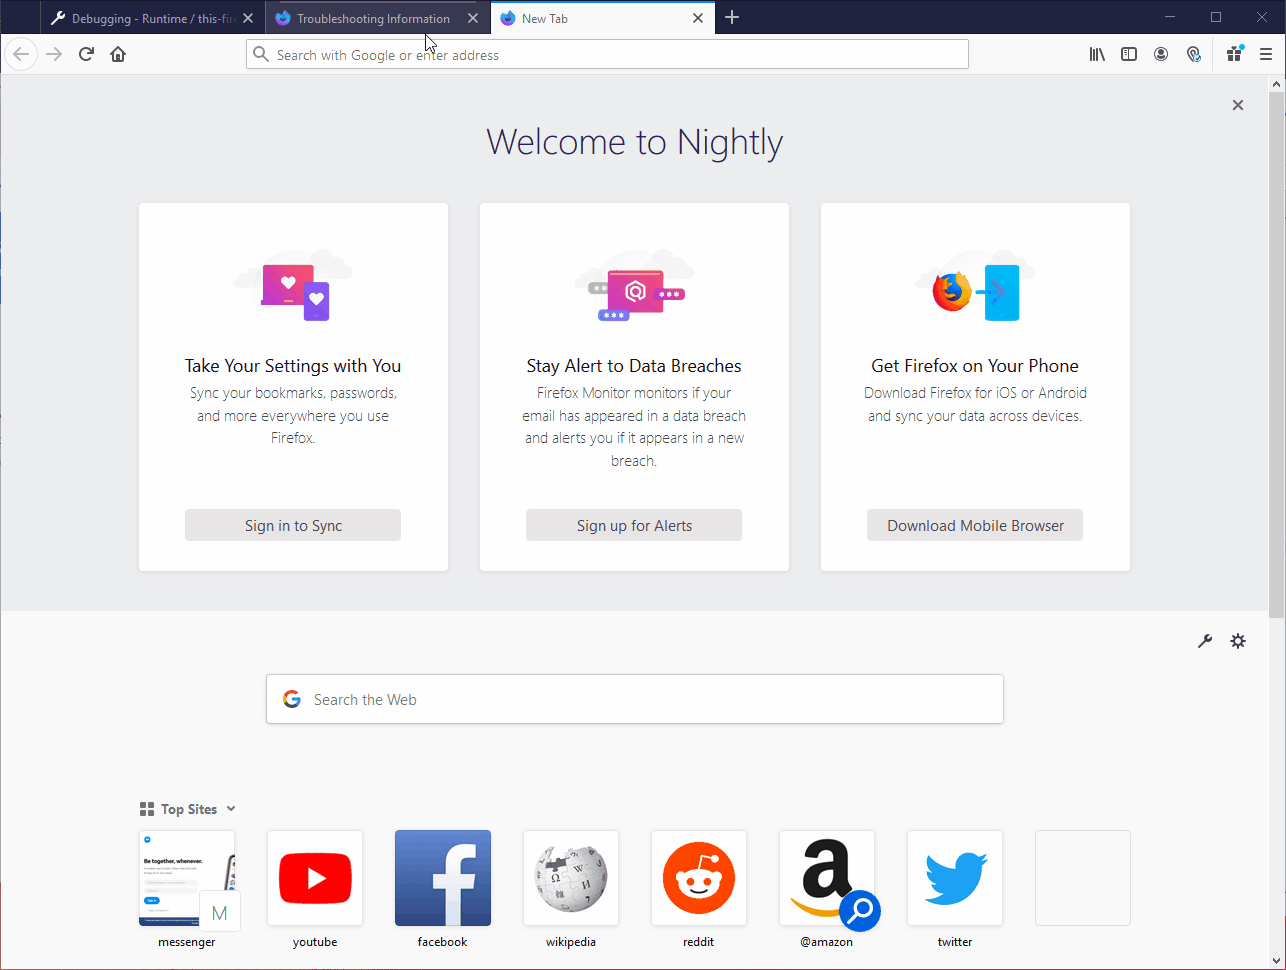Show sidebars icon in toolbar

tap(1129, 54)
